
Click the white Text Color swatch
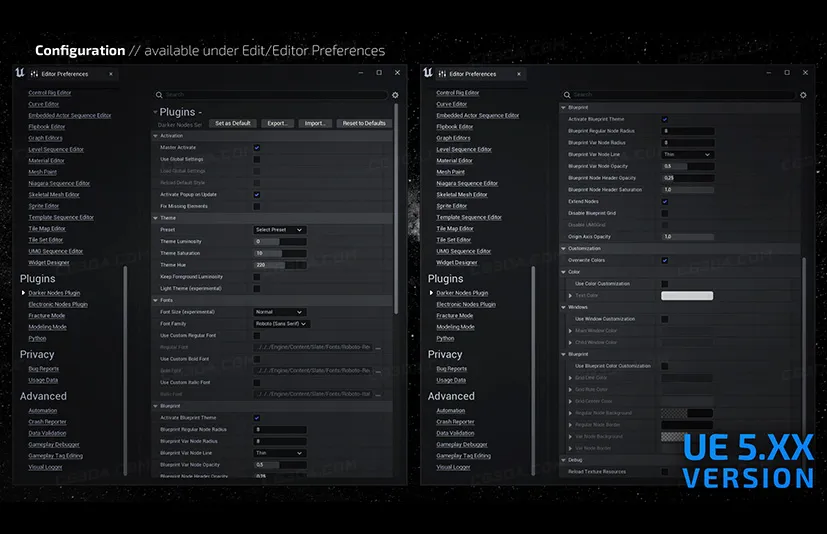coord(687,295)
